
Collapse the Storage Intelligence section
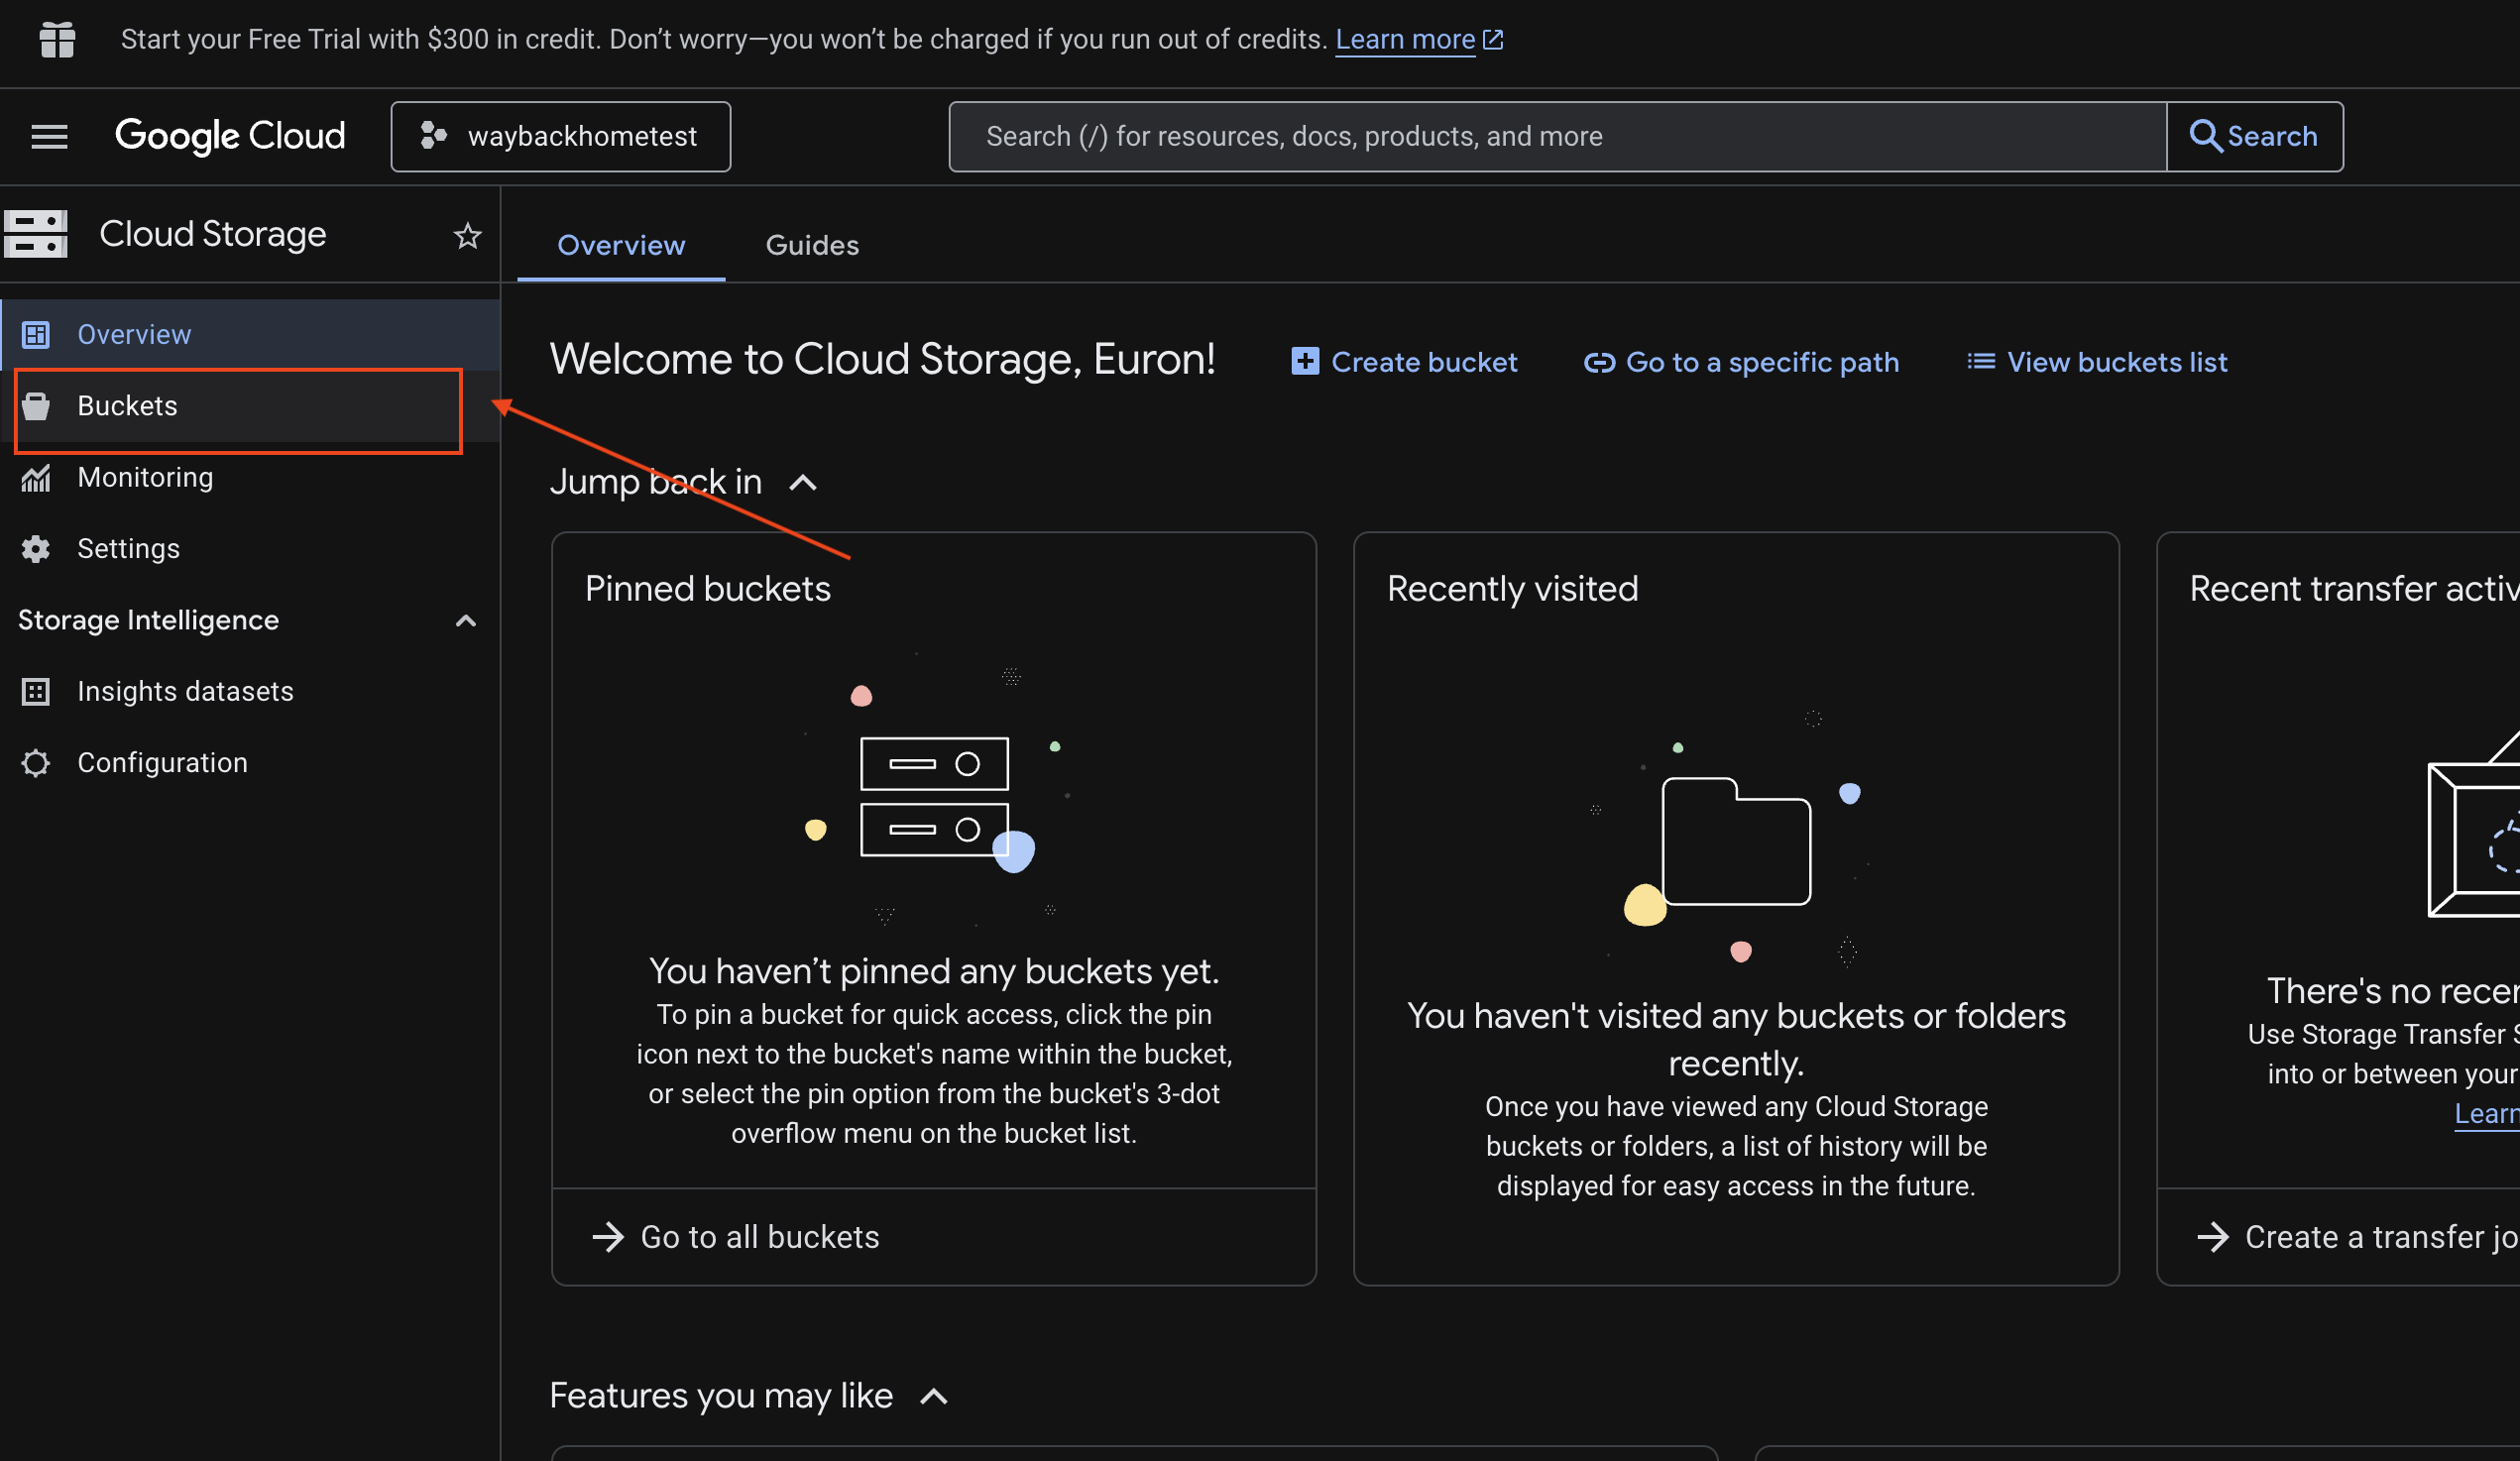coord(465,621)
